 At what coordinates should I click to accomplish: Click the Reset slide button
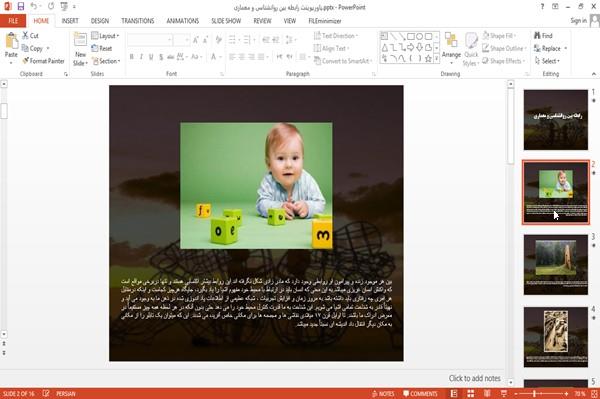[x=102, y=49]
